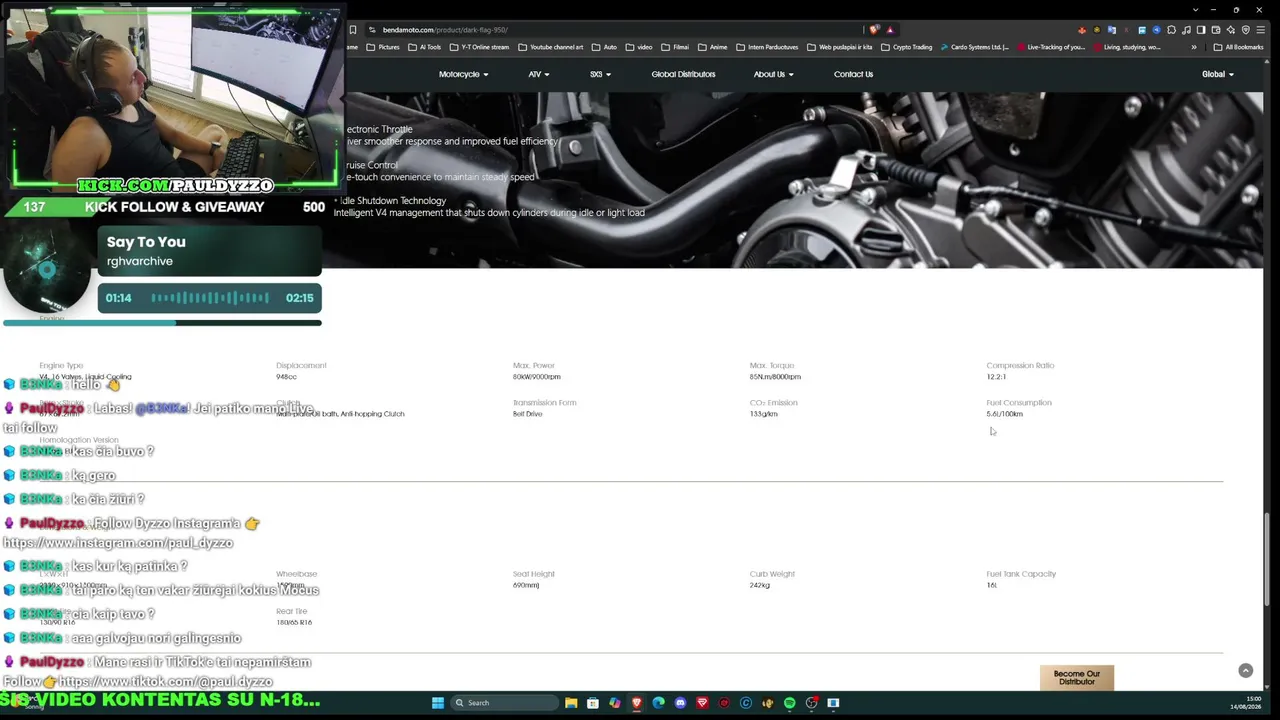Open the tab search chevron in title bar
Image resolution: width=1280 pixels, height=720 pixels.
1195,10
